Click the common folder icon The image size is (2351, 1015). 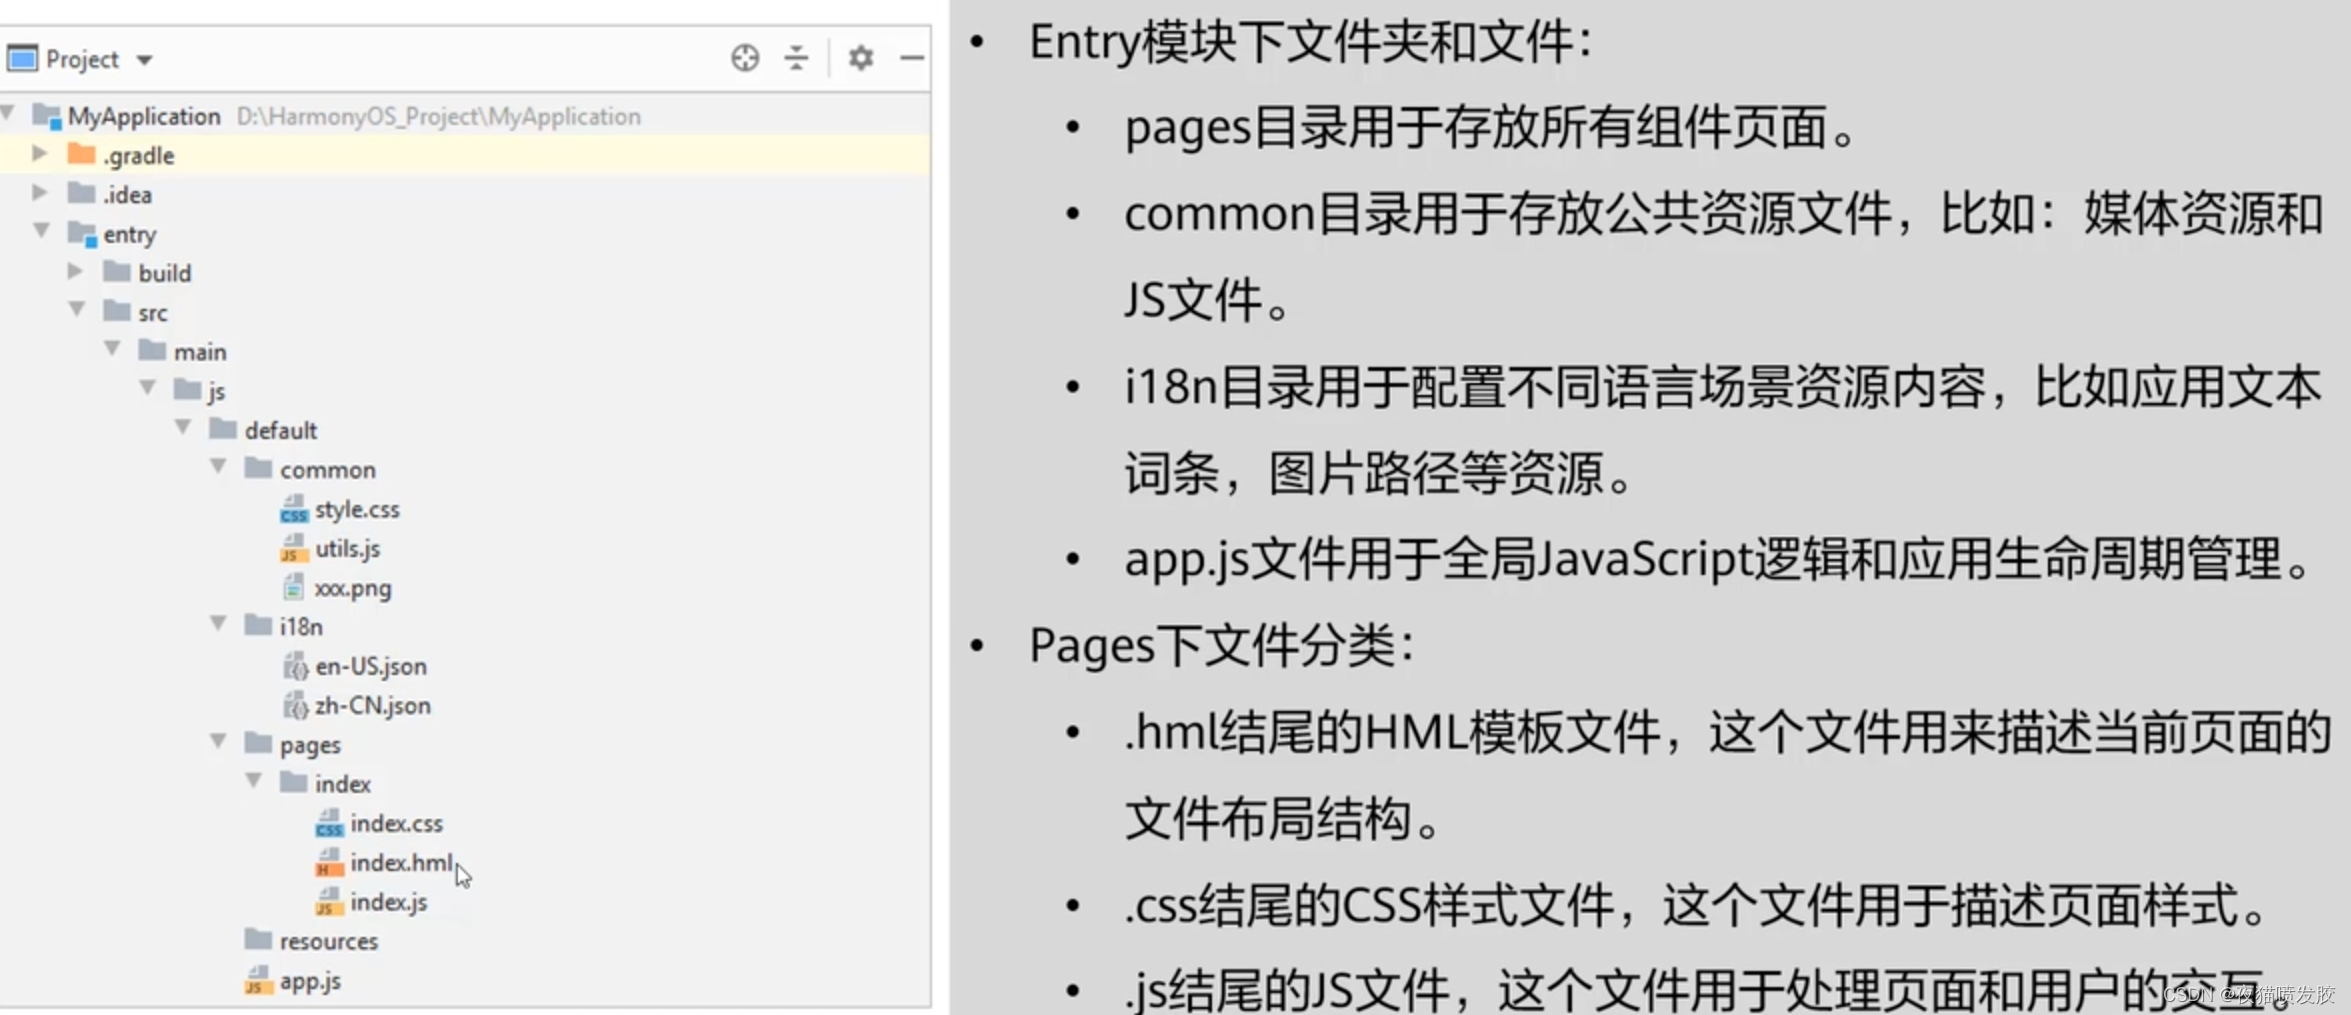coord(258,468)
